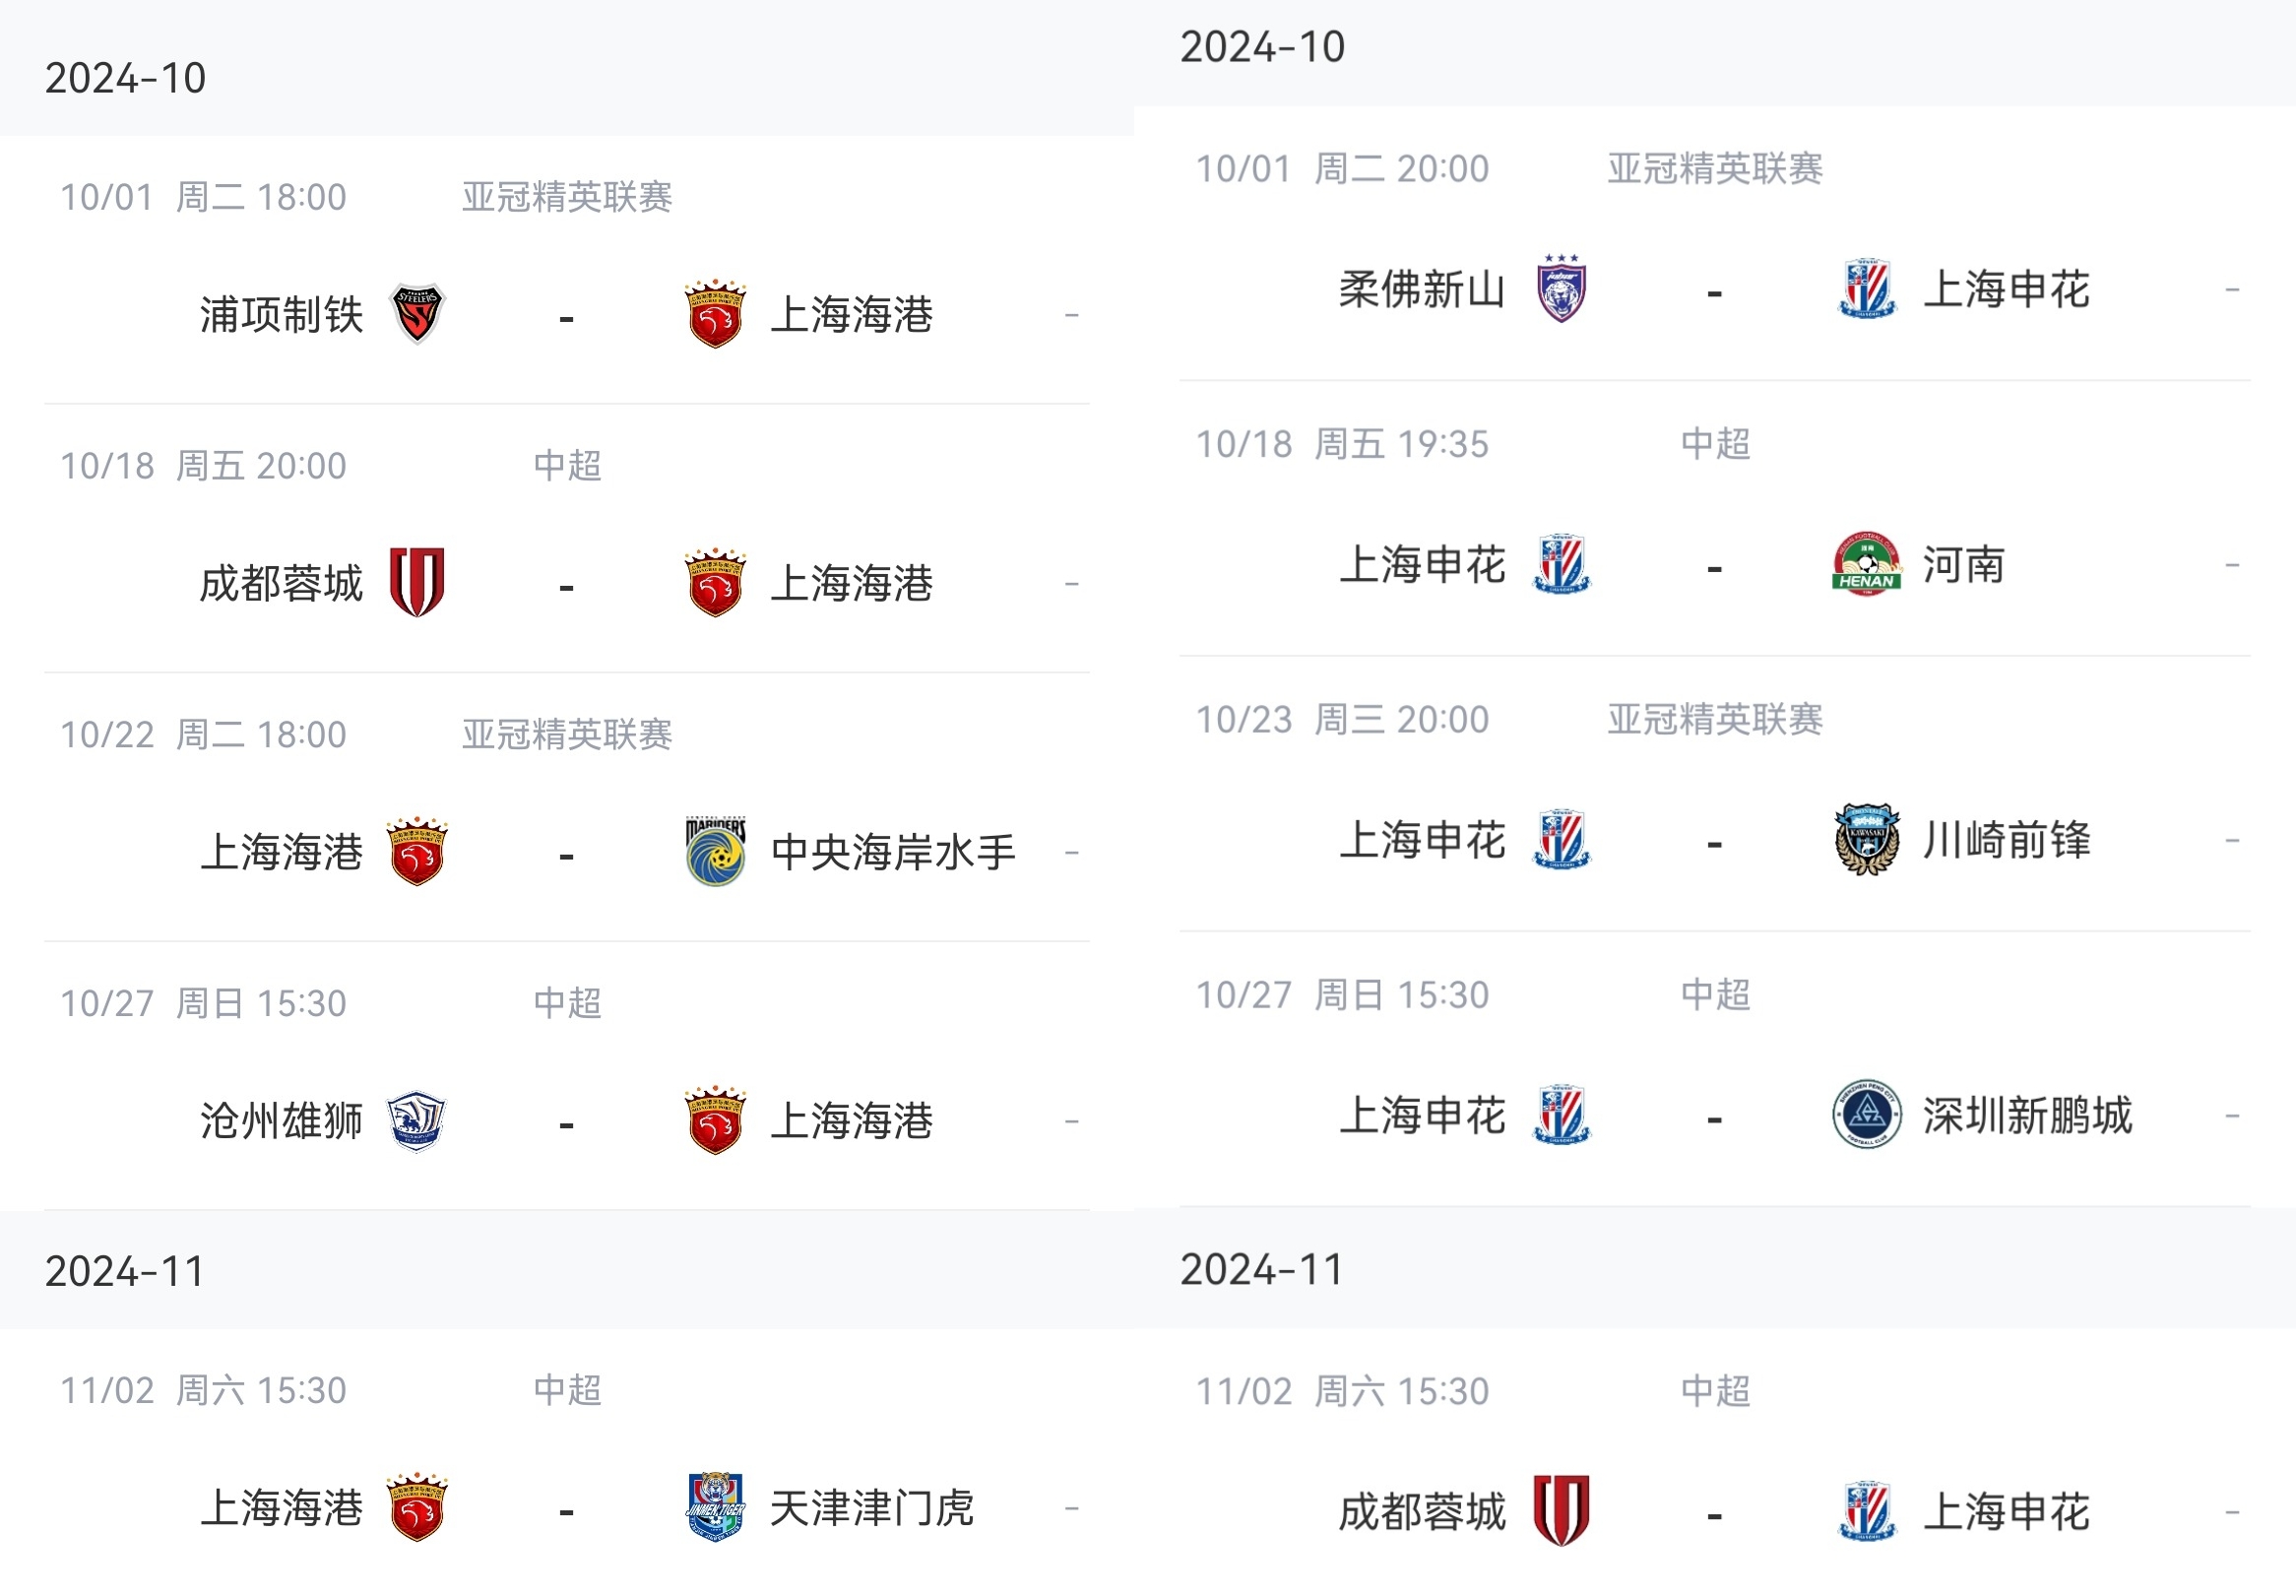Screen dimensions: 2296x1596
Task: Select the 天津津门虎 team name
Action: 871,1508
